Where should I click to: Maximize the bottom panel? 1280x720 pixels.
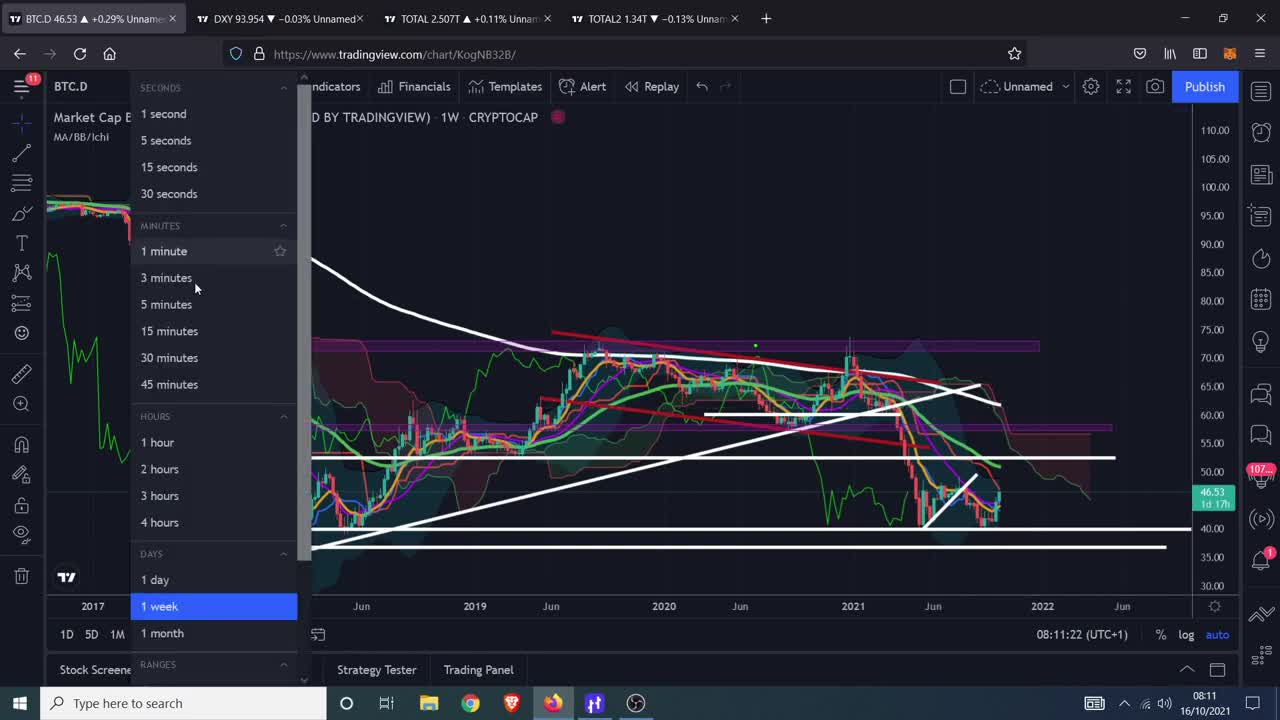[1217, 670]
